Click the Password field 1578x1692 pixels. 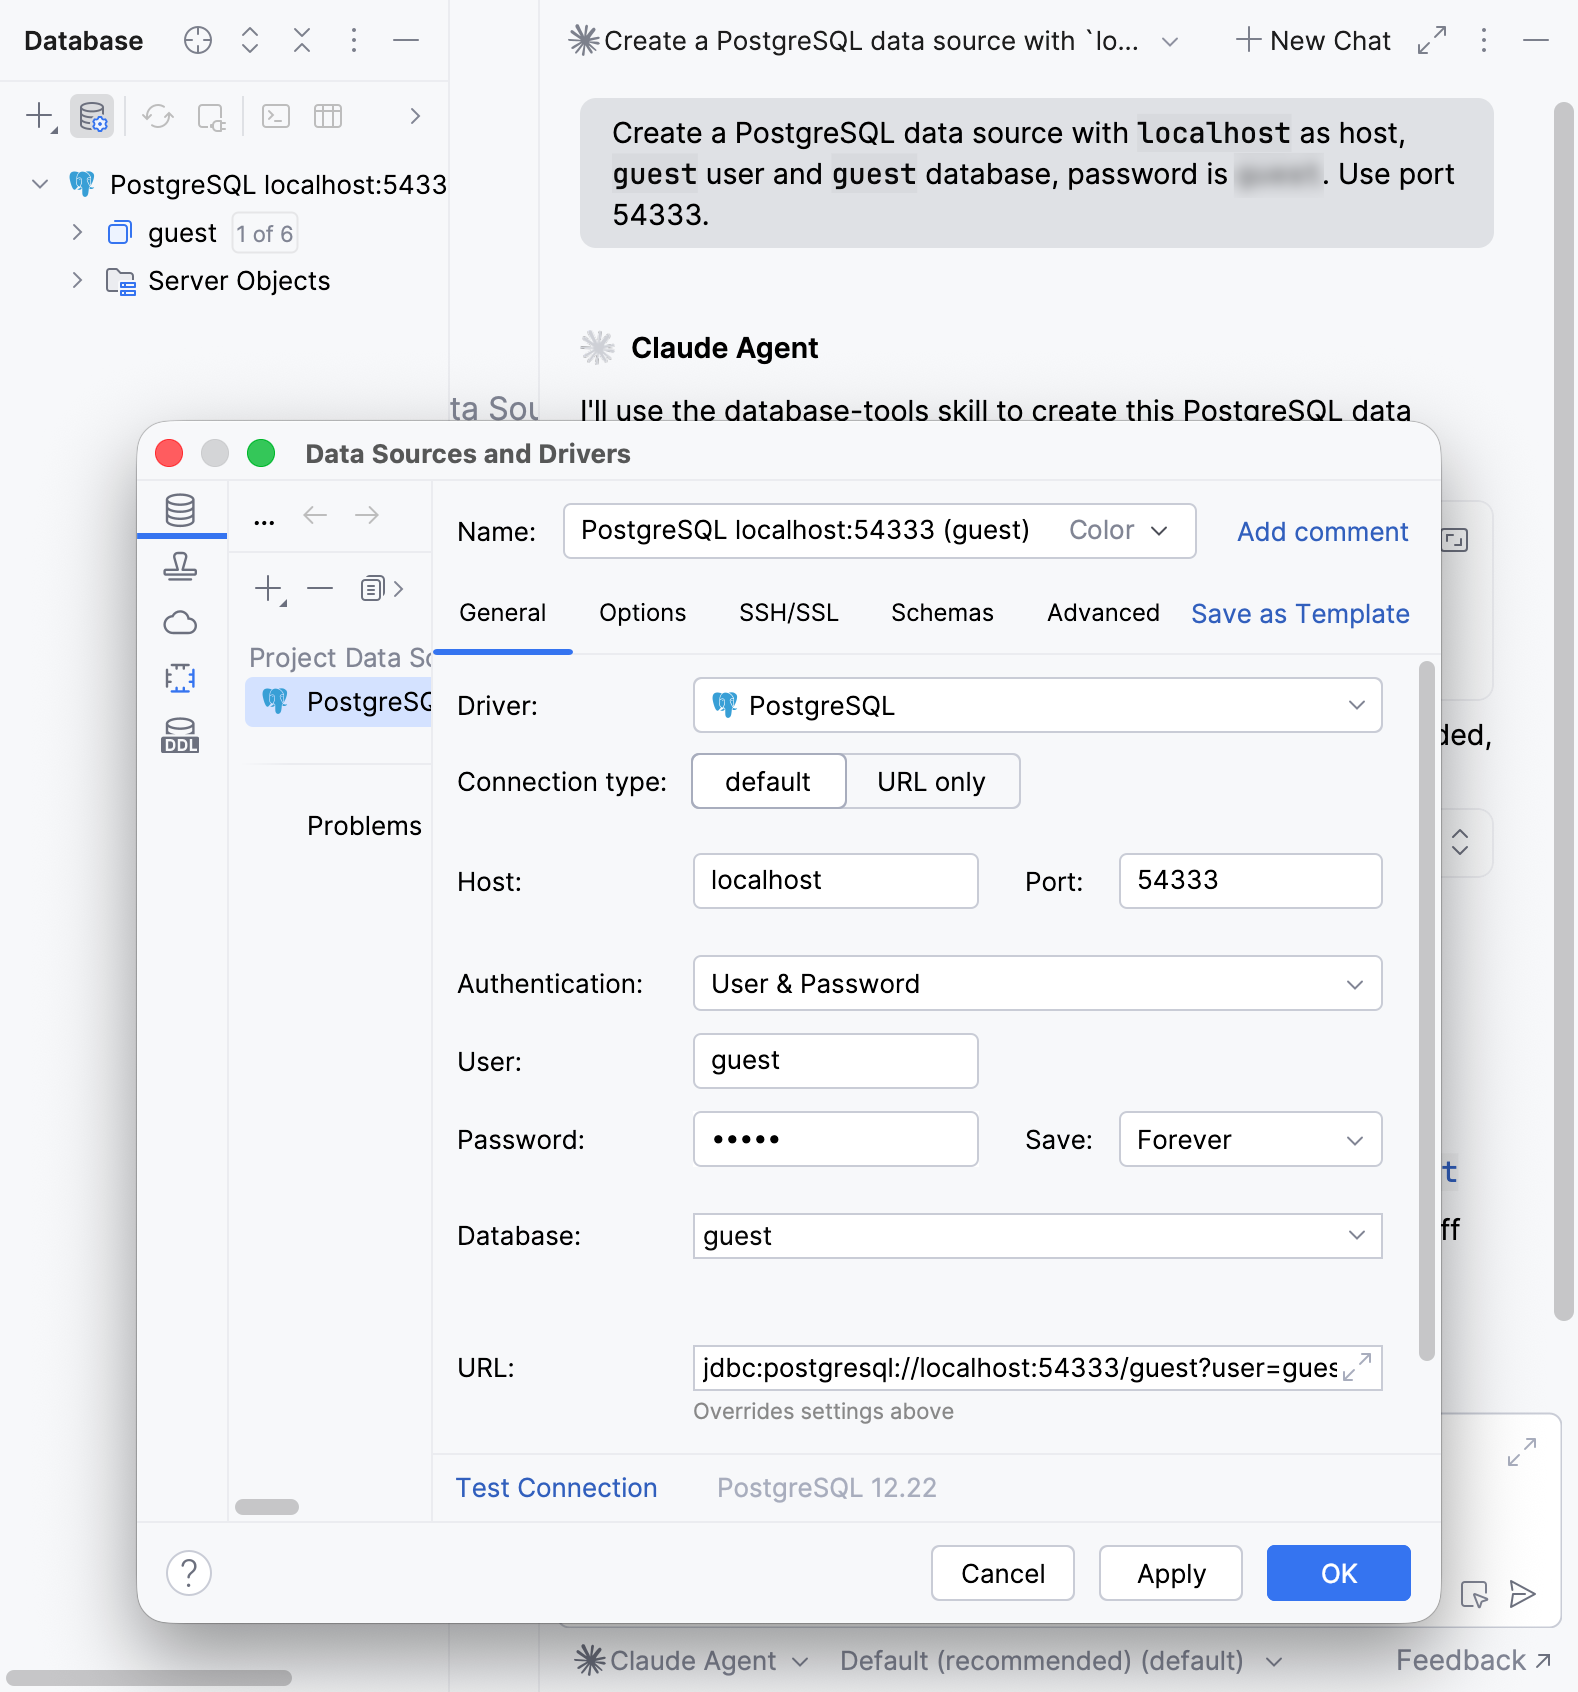tap(835, 1139)
